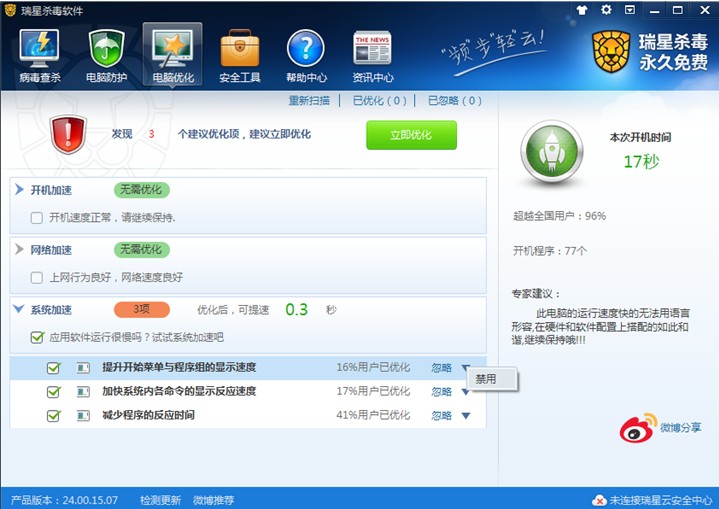The width and height of the screenshot is (719, 509).
Task: Click the cloud disconnected status icon
Action: click(598, 500)
